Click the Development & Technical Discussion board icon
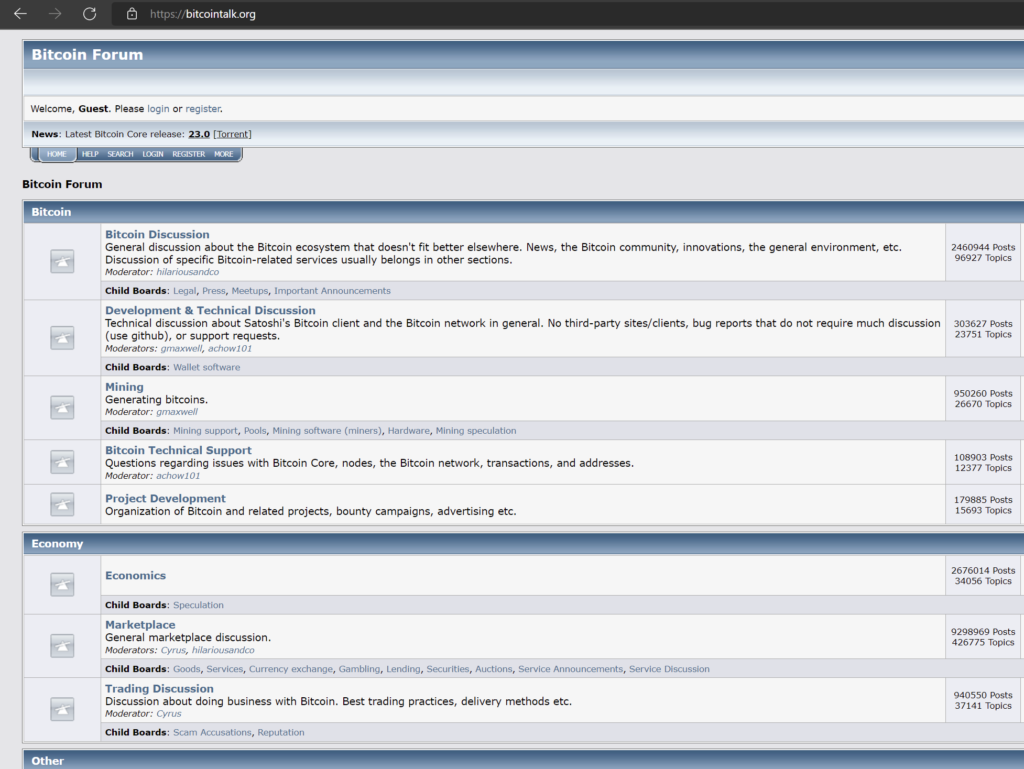 pyautogui.click(x=62, y=337)
